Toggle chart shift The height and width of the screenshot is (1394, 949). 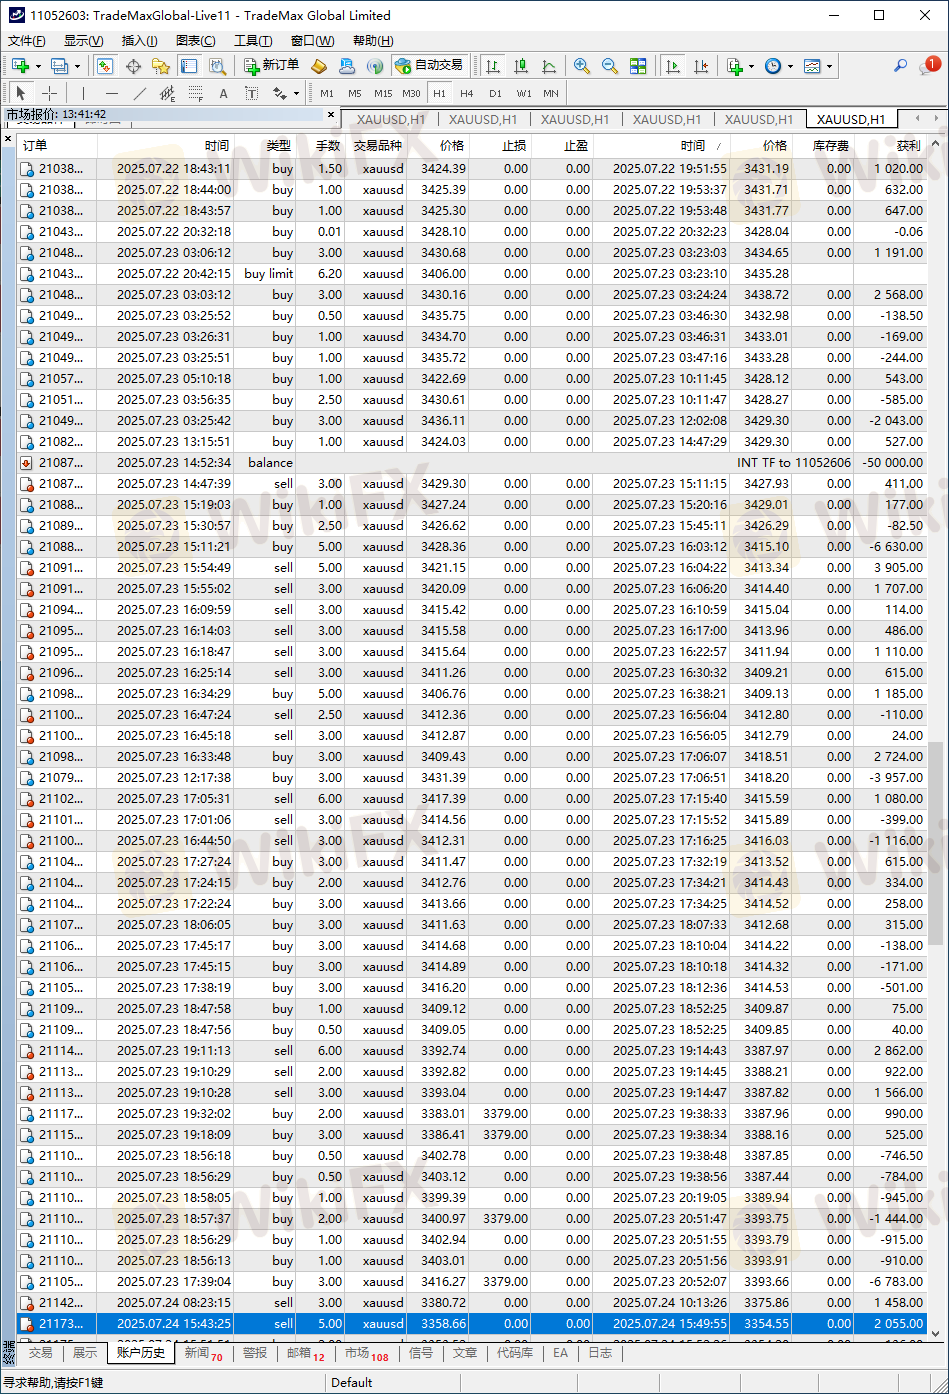click(701, 66)
